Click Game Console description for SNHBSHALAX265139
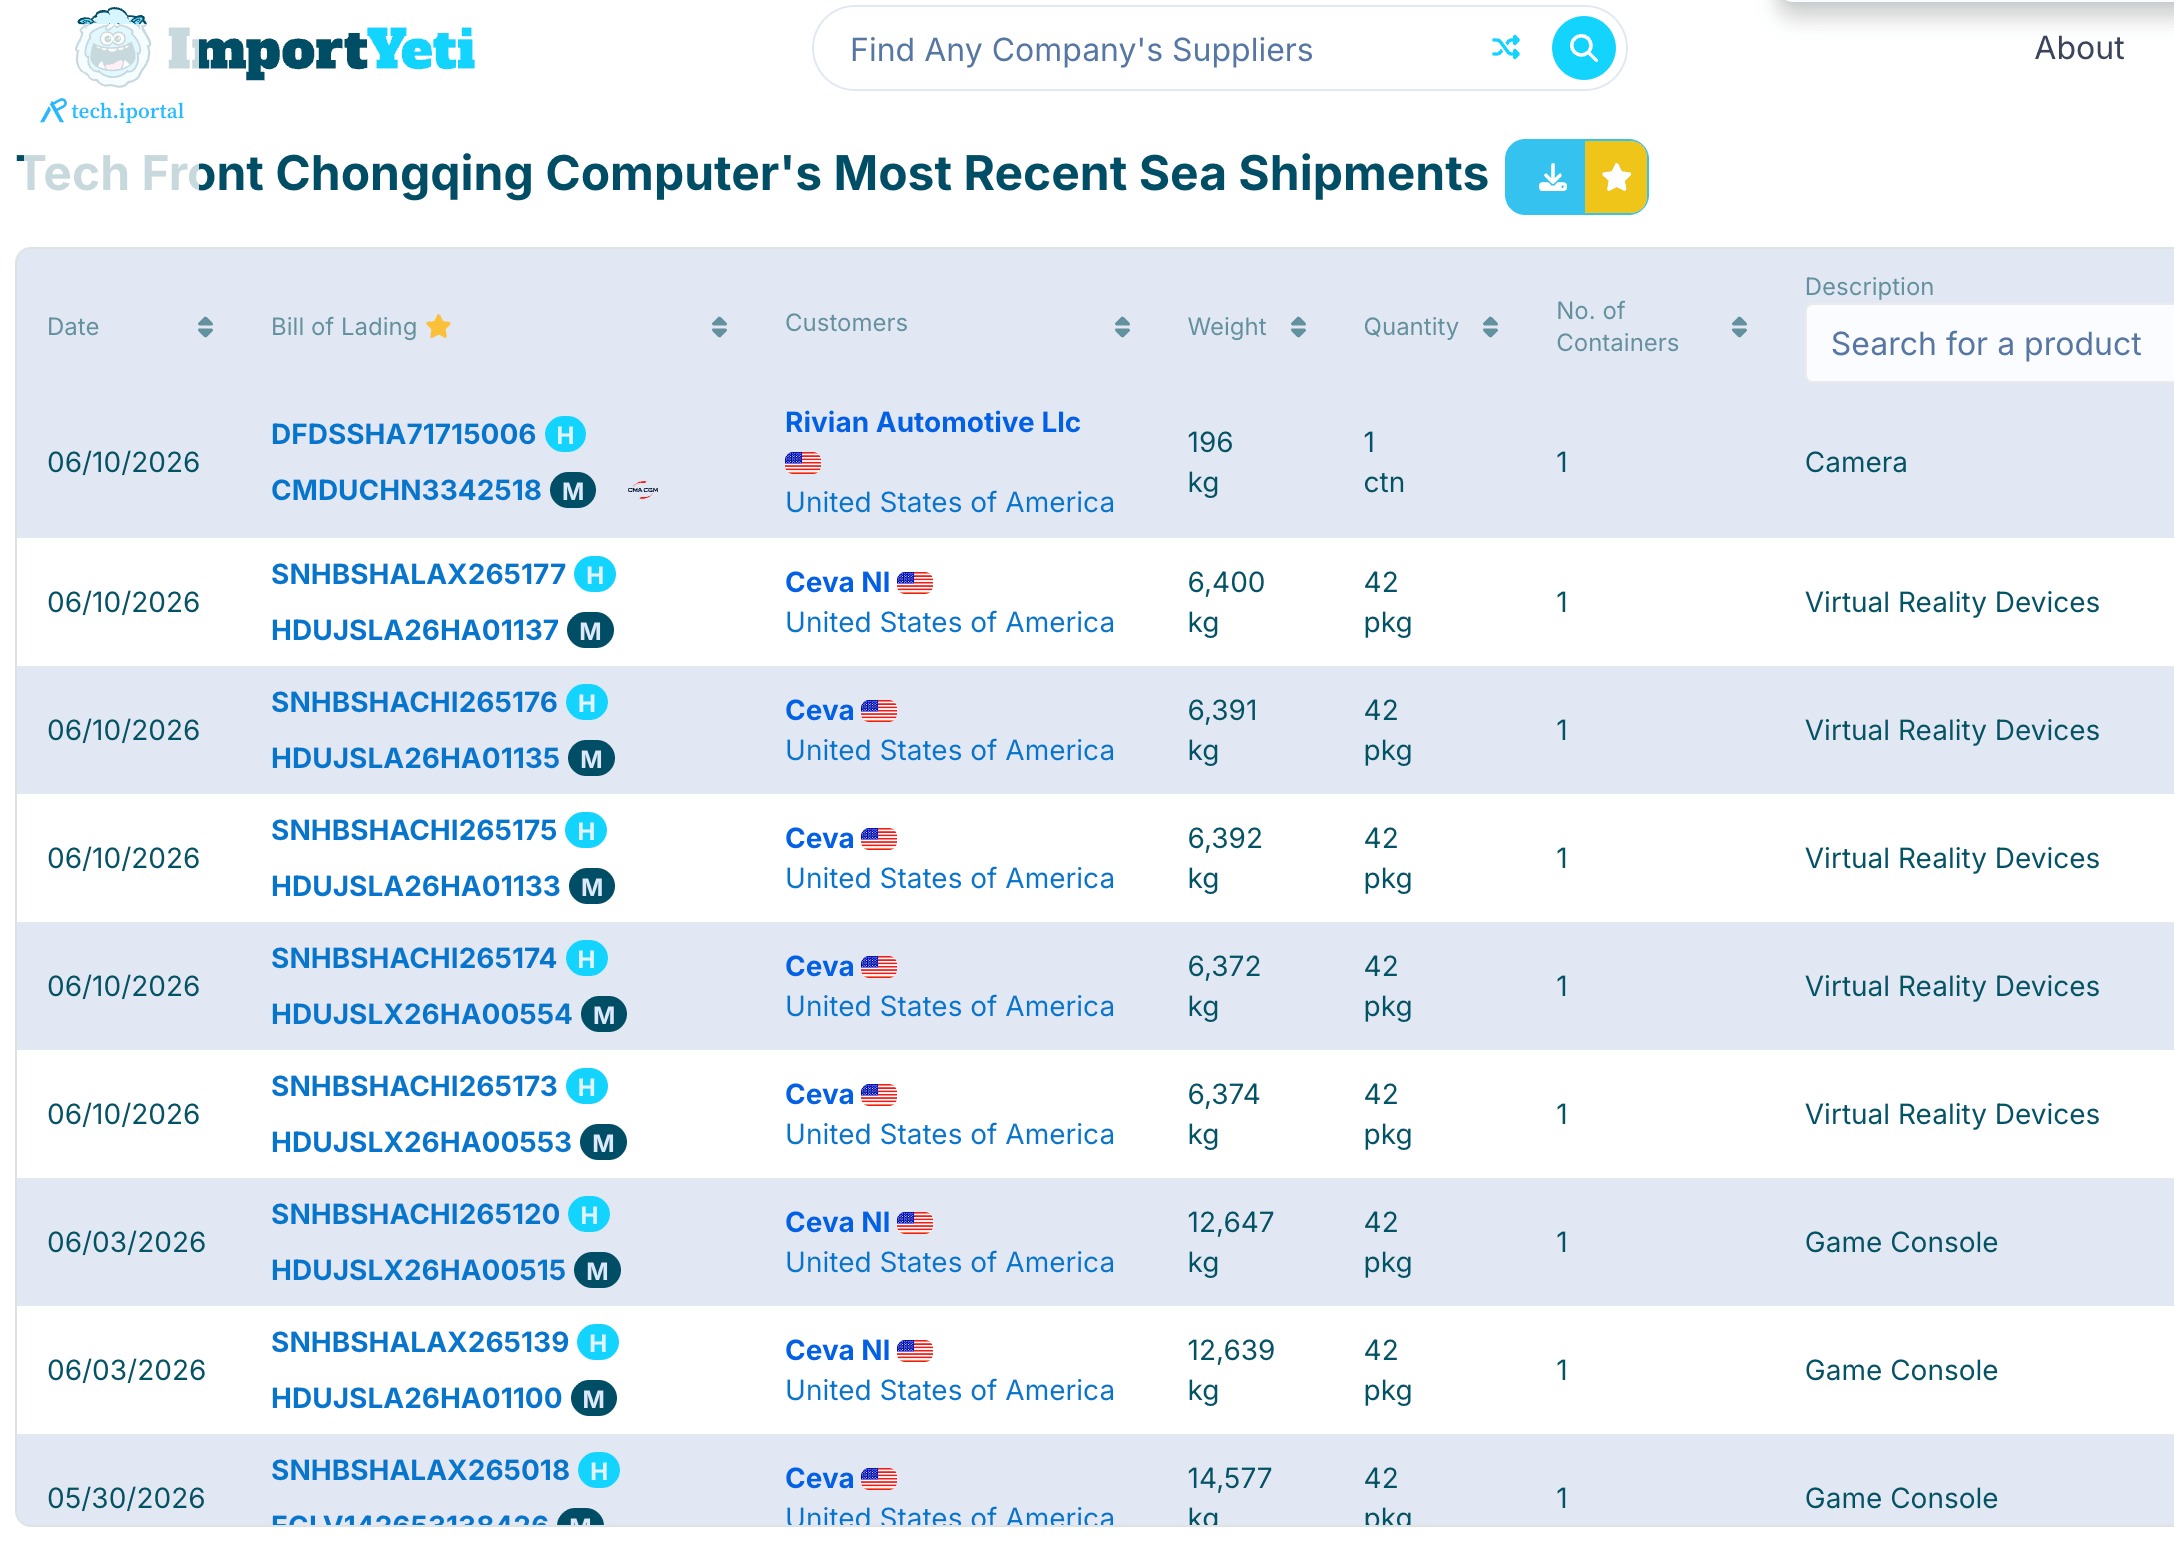The image size is (2174, 1552). coord(1901,1370)
